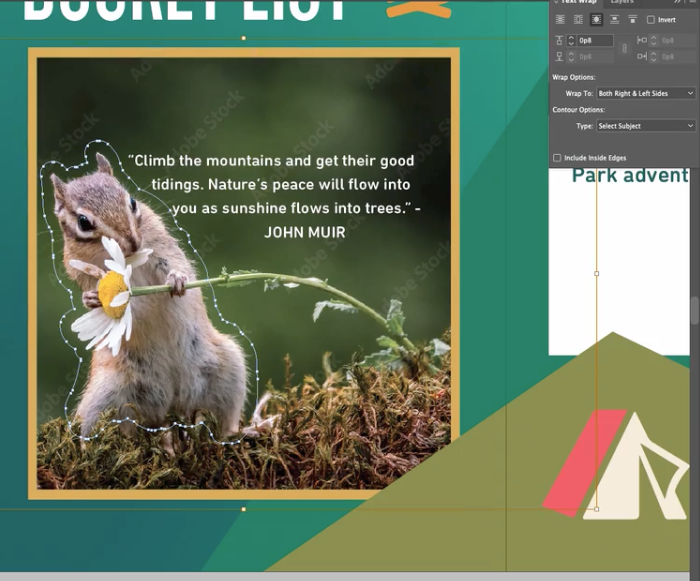Enable the Invert checkbox
Viewport: 700px width, 581px height.
tap(651, 20)
